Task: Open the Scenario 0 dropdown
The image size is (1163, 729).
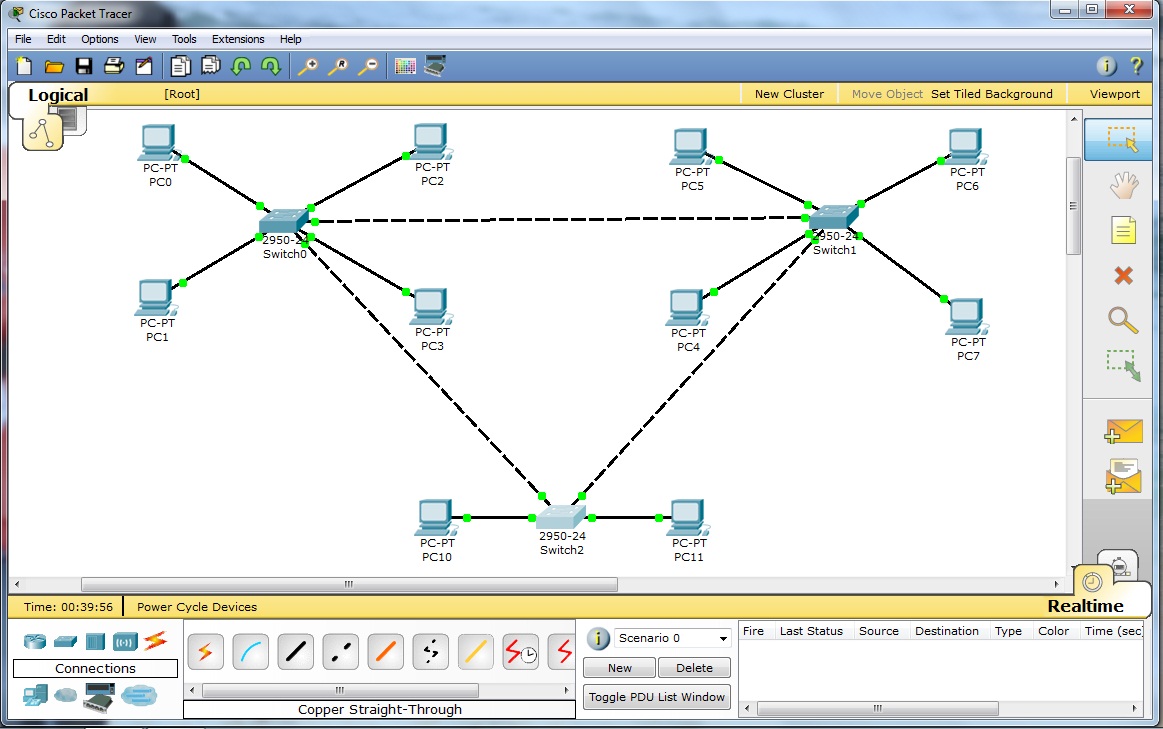Action: [721, 638]
